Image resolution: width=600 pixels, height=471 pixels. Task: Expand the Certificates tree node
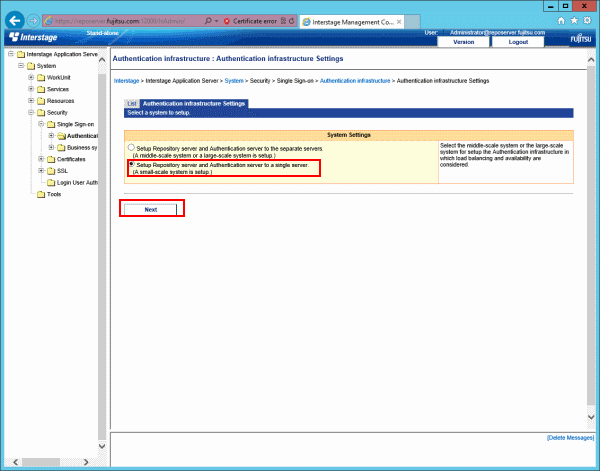click(x=41, y=159)
